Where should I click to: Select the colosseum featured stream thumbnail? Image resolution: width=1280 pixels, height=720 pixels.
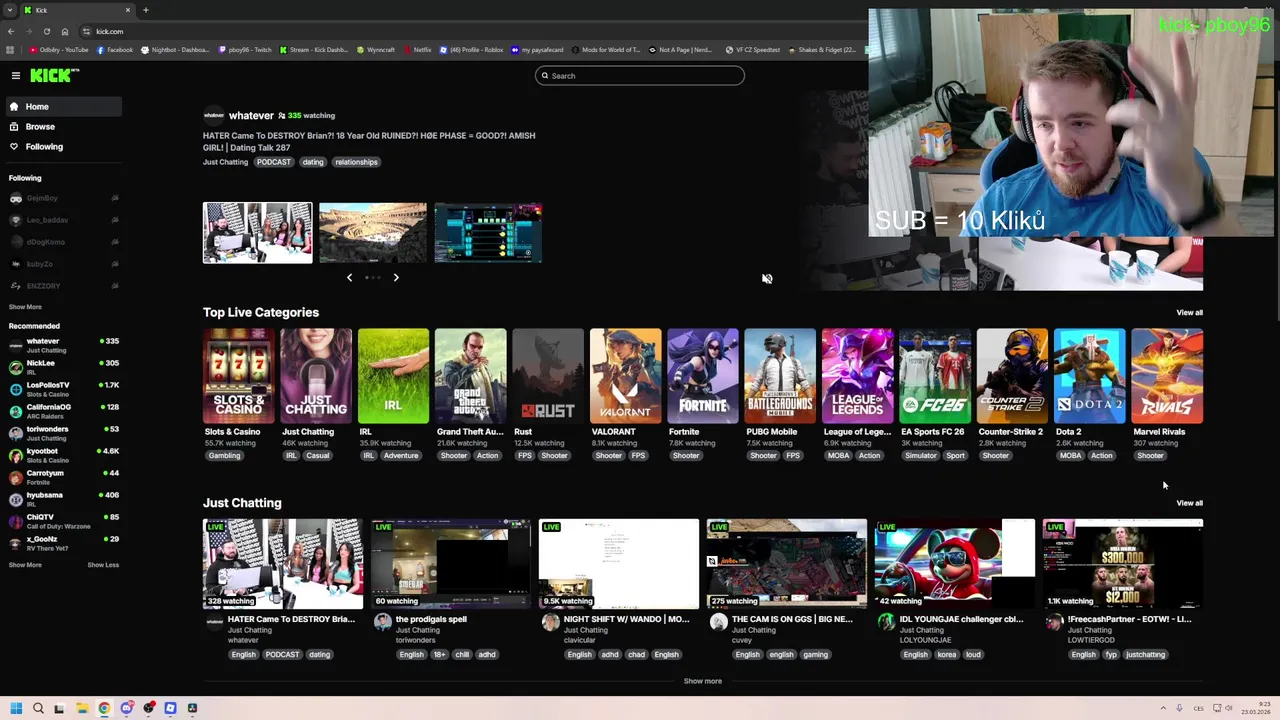pyautogui.click(x=373, y=233)
